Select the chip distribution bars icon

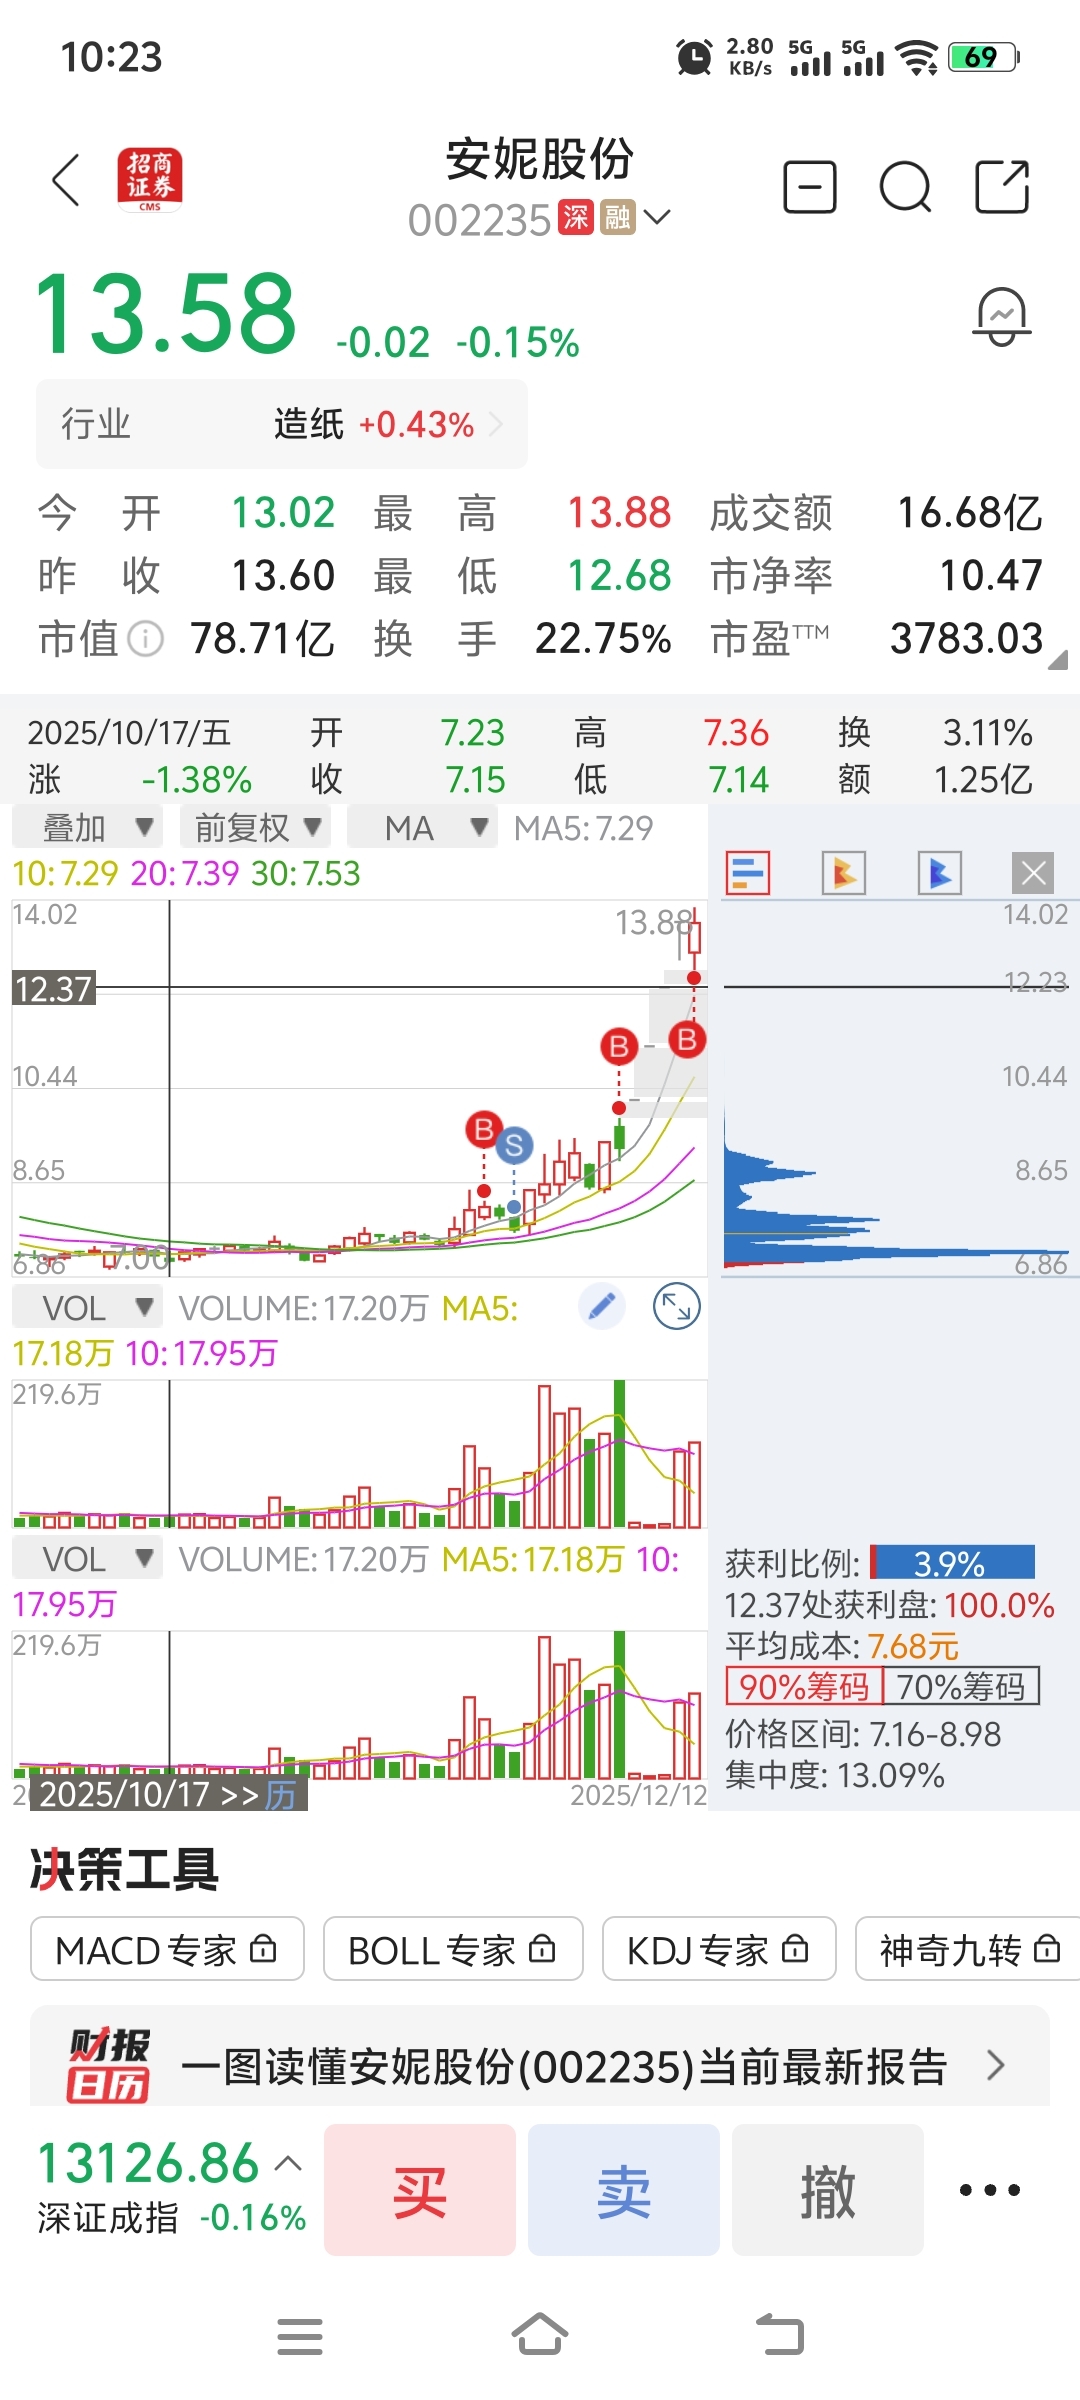coord(748,873)
